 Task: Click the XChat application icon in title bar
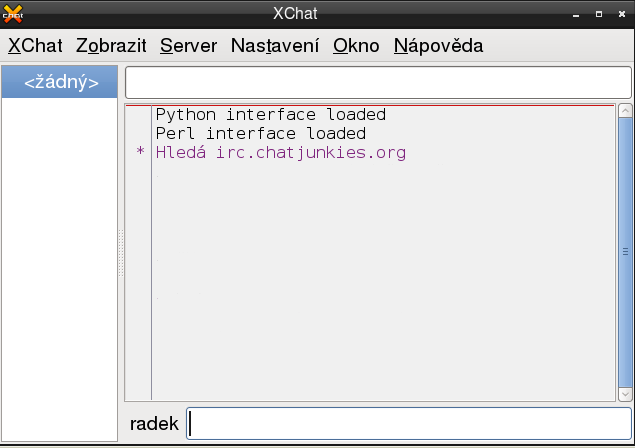(x=12, y=13)
